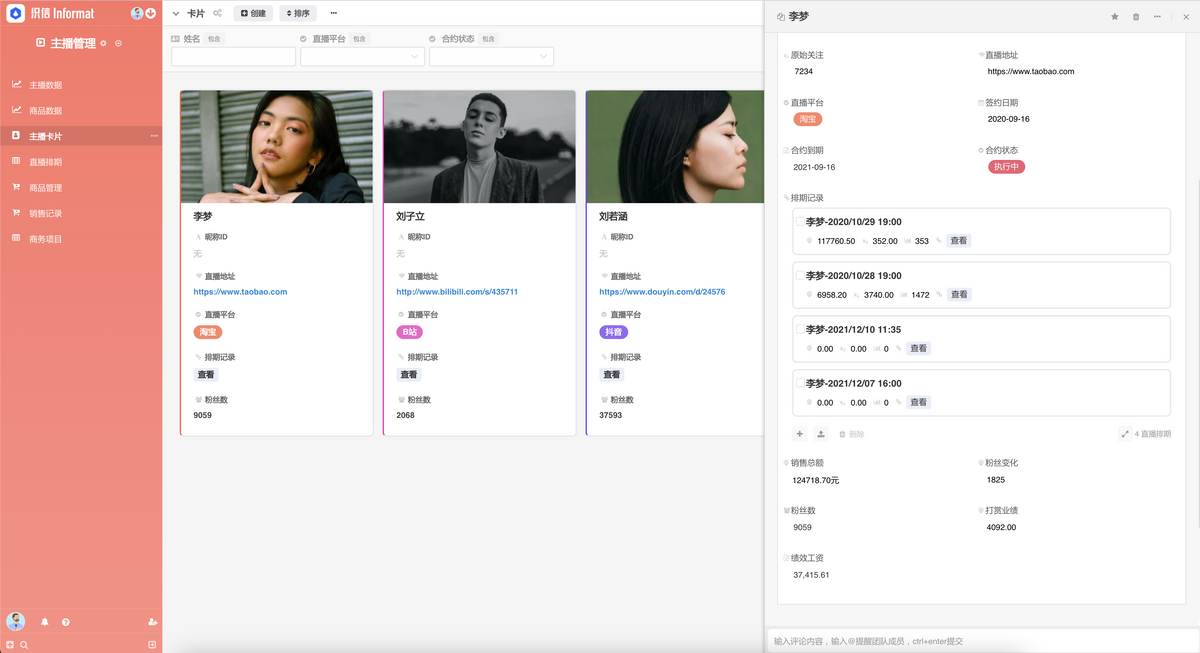Open the 直播平台 filter dropdown
Image resolution: width=1200 pixels, height=653 pixels.
pos(362,57)
